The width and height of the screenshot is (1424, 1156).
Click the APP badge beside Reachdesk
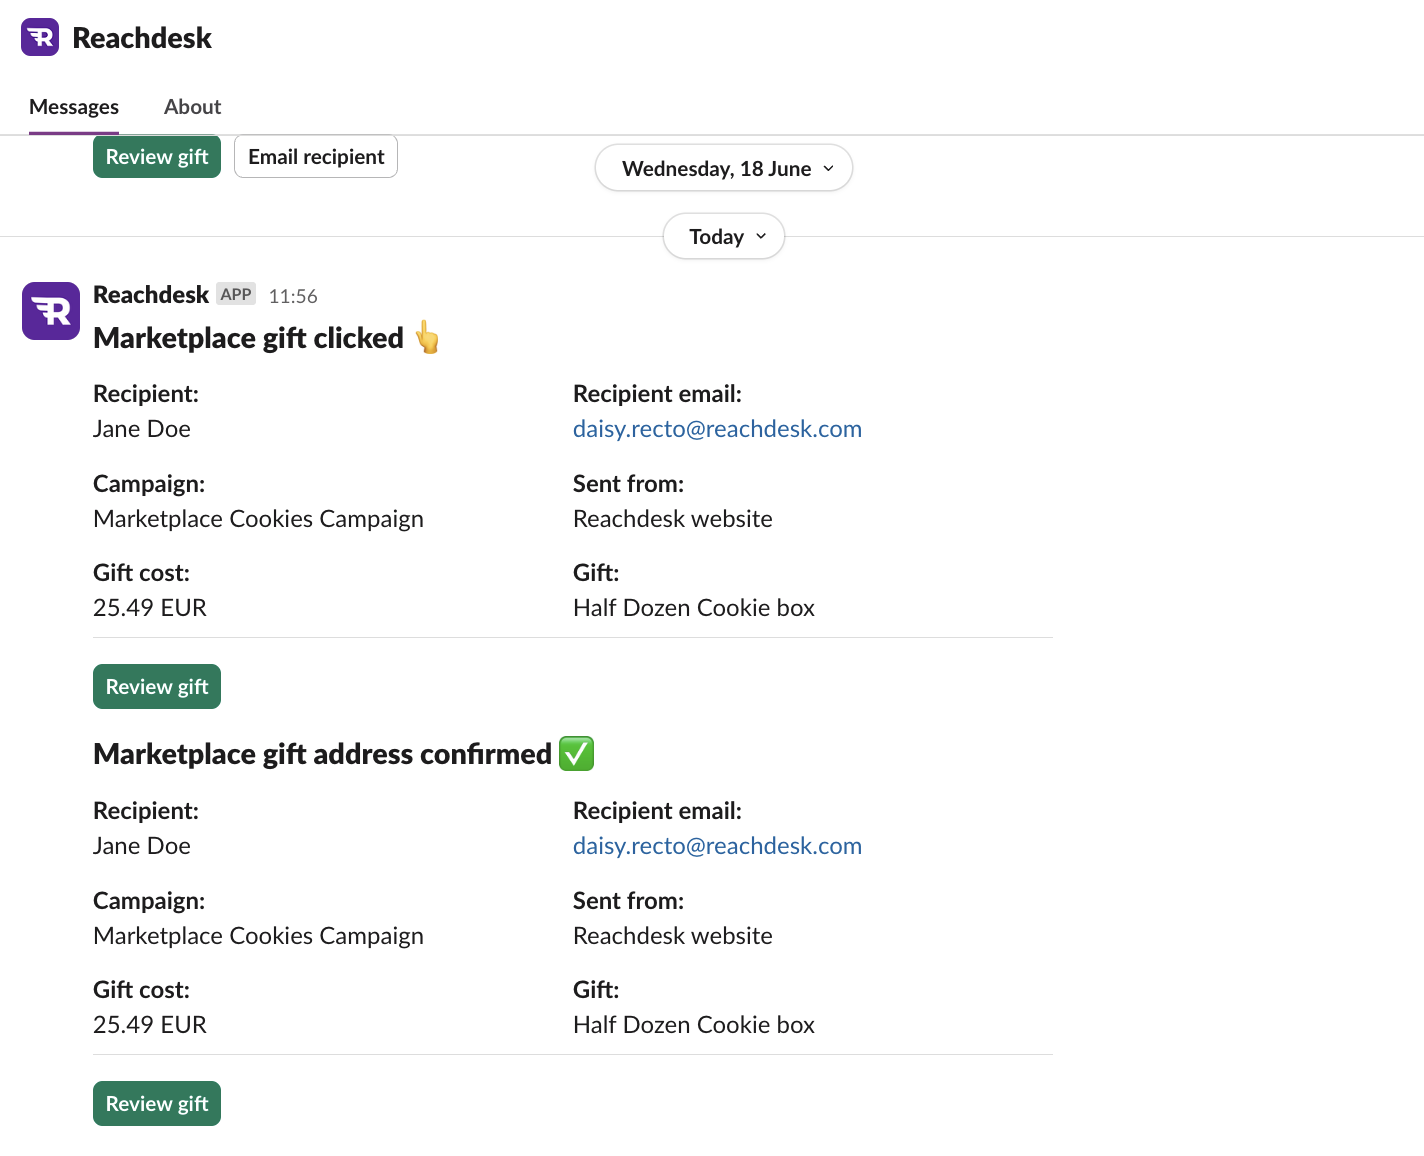[x=236, y=294]
